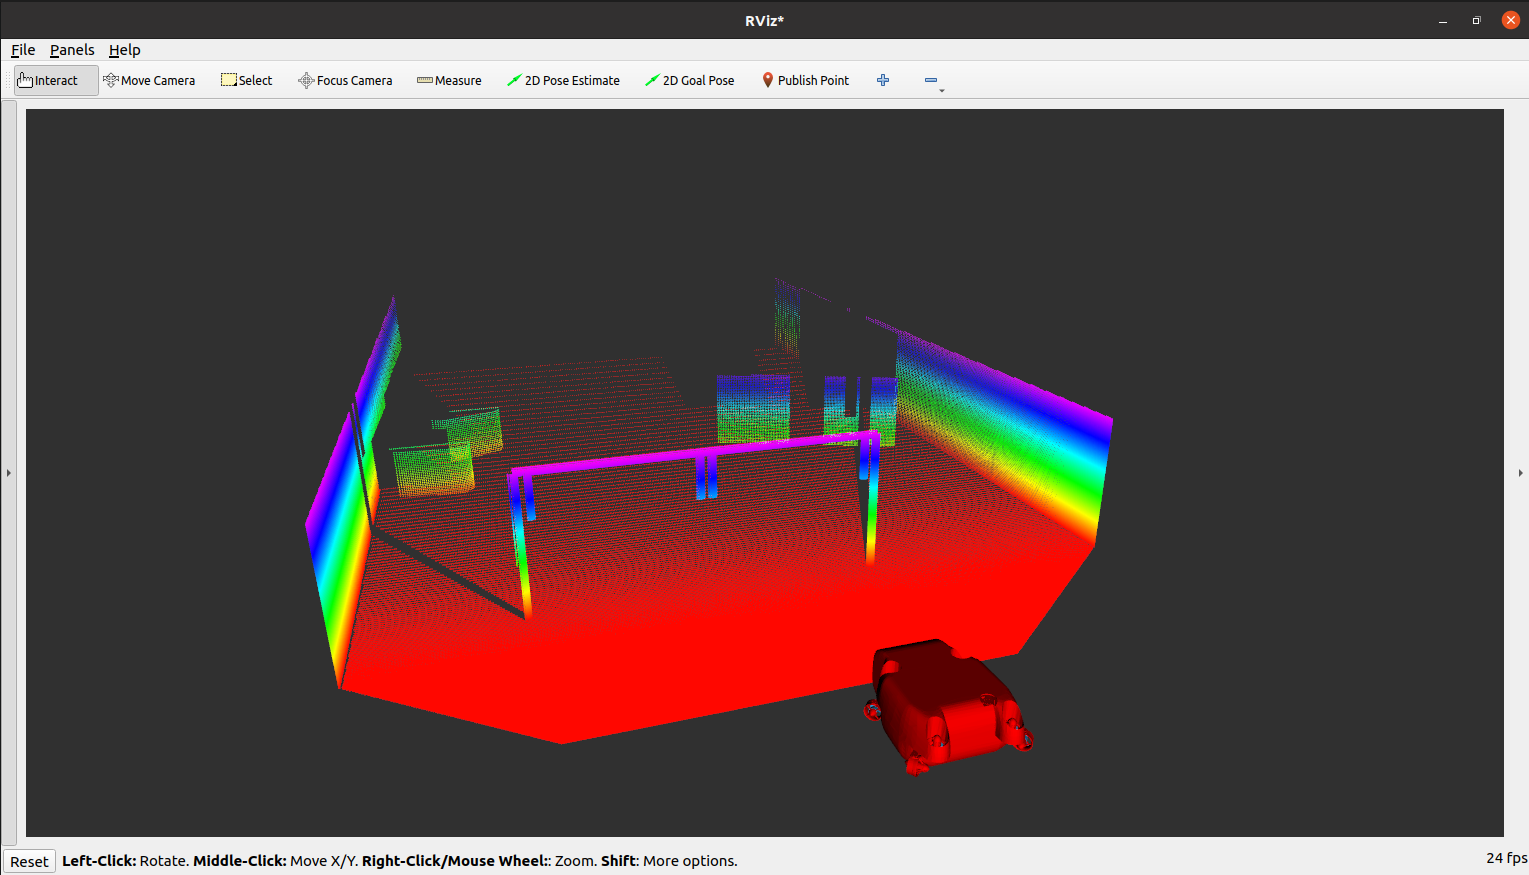The height and width of the screenshot is (875, 1529).
Task: Open the Help menu
Action: point(125,50)
